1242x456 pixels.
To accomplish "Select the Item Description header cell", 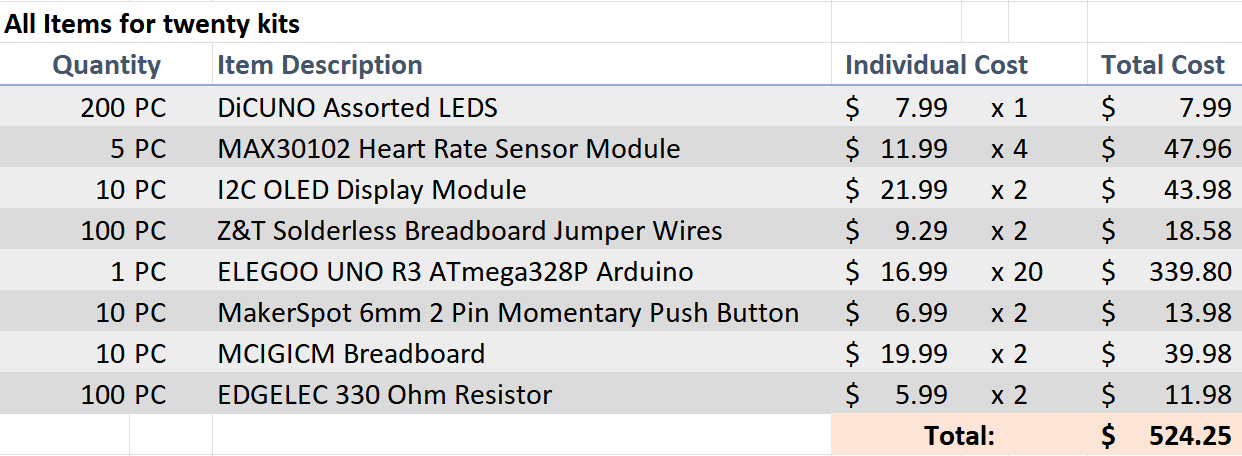I will click(320, 65).
